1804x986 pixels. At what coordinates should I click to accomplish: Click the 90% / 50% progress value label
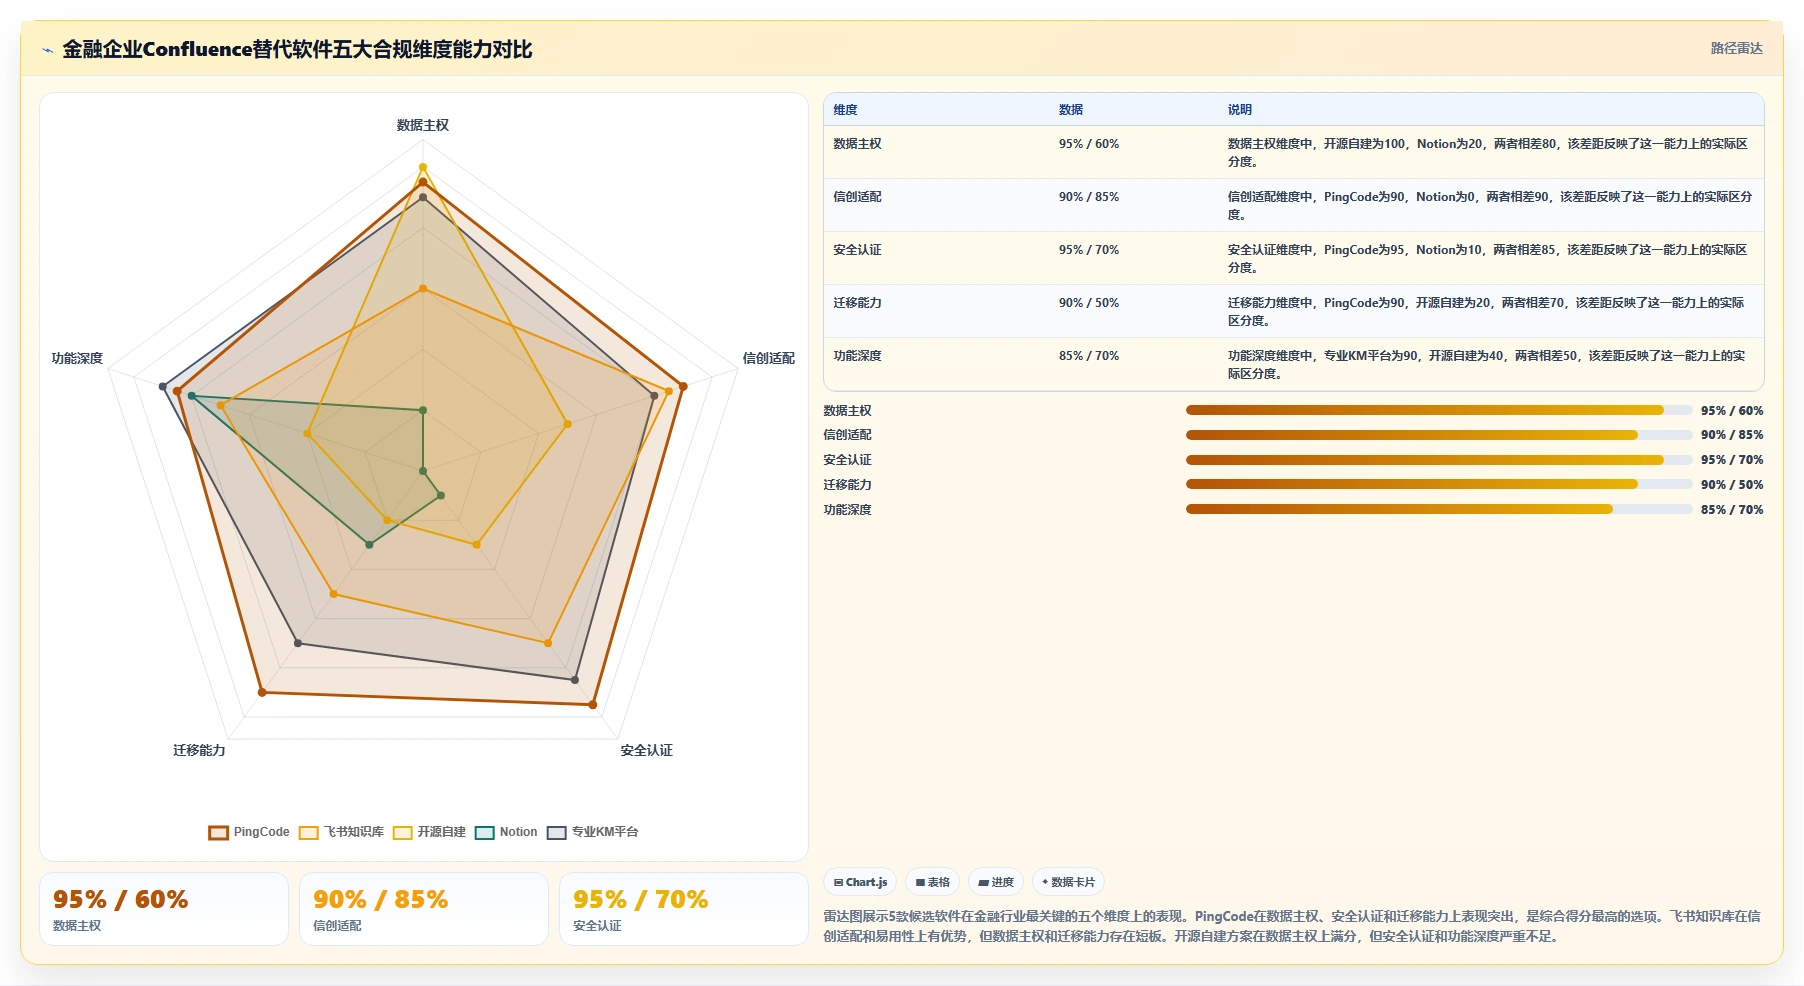pyautogui.click(x=1732, y=485)
